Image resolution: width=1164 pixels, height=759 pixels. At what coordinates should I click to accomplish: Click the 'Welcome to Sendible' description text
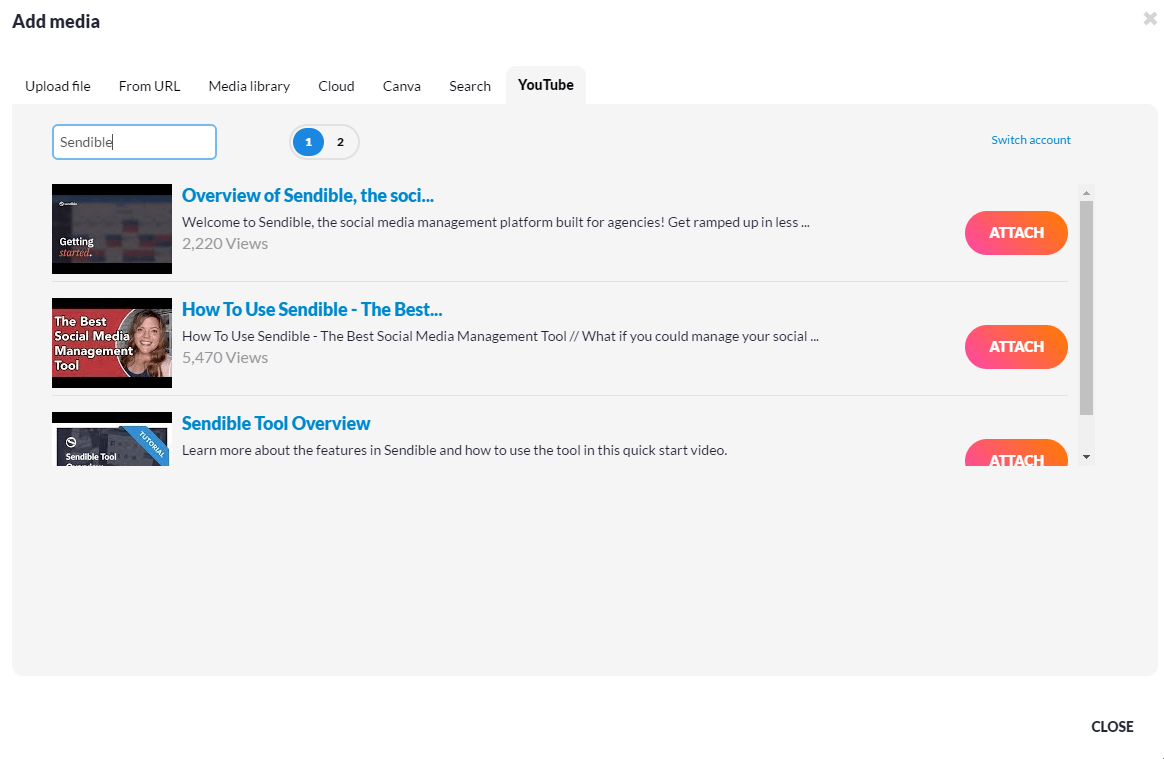pyautogui.click(x=496, y=222)
